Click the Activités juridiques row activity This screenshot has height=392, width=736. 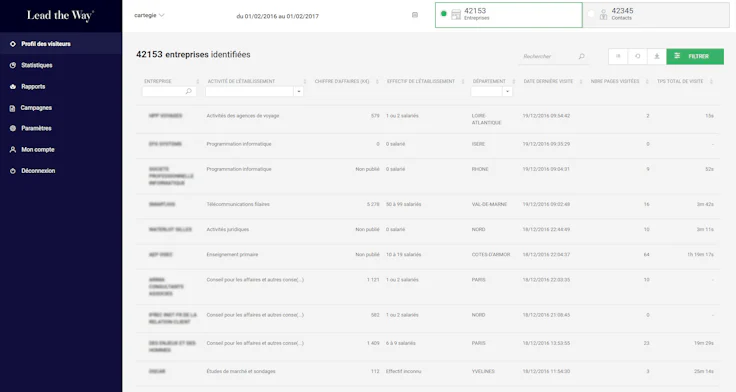coord(228,230)
